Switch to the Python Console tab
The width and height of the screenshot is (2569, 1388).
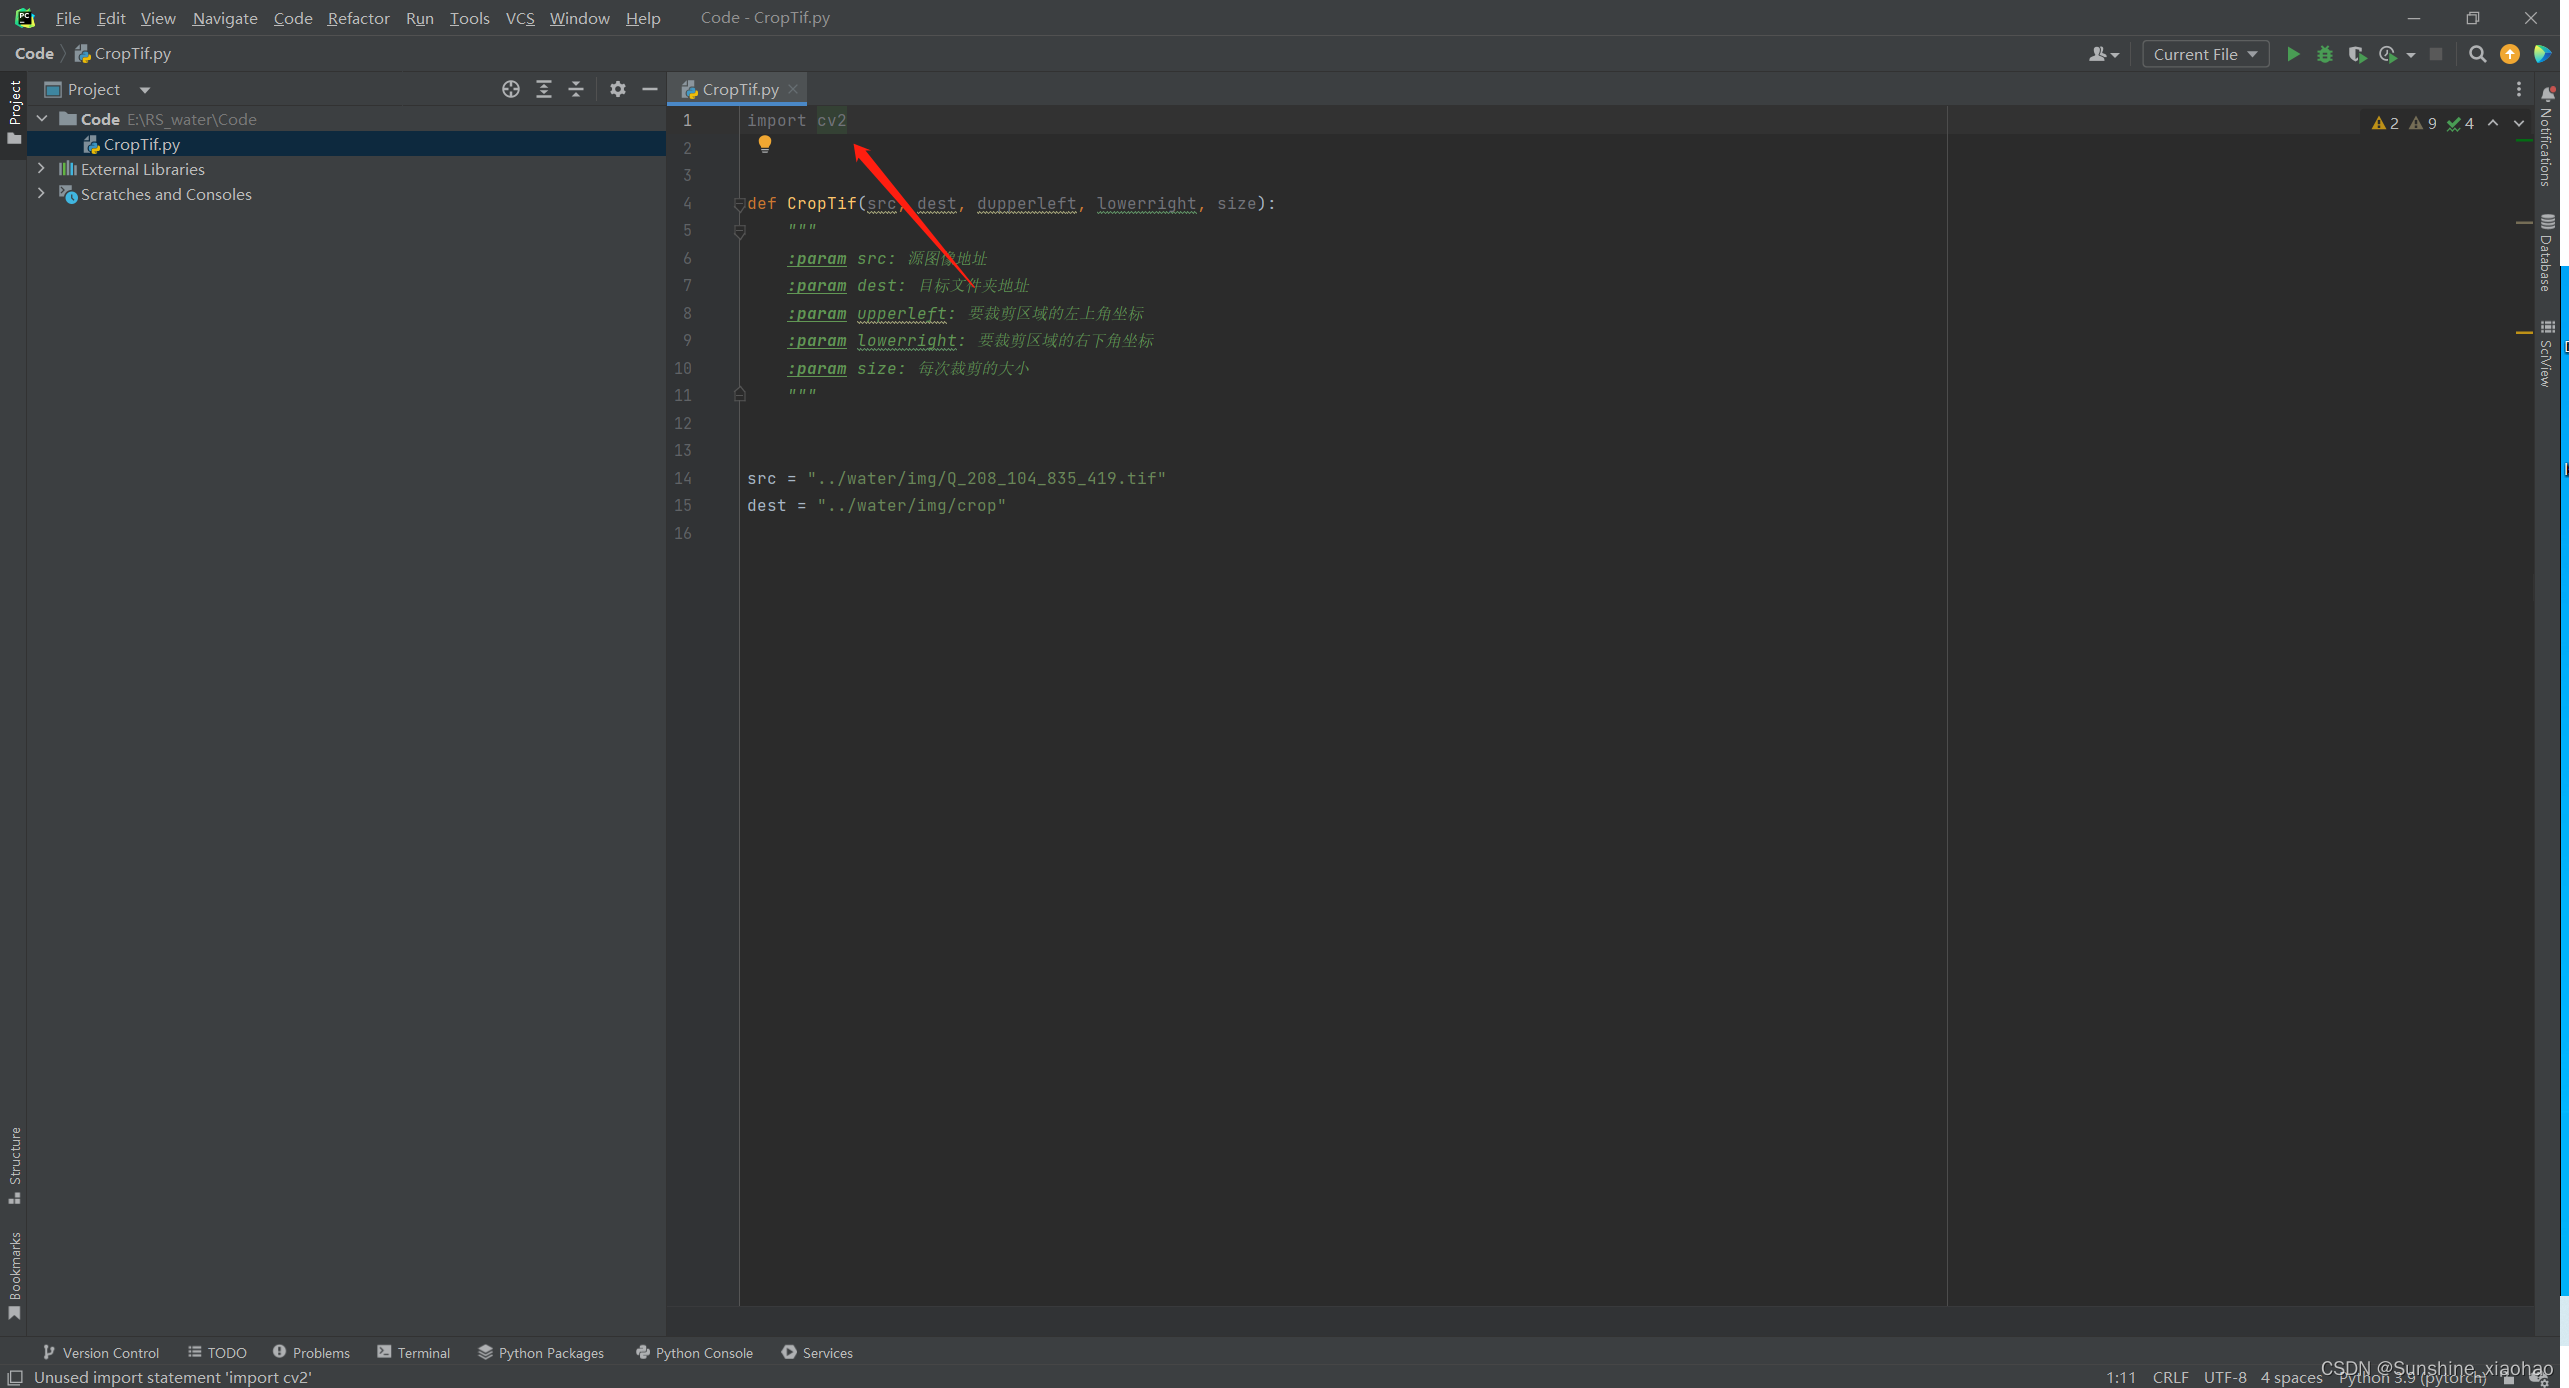[x=694, y=1352]
